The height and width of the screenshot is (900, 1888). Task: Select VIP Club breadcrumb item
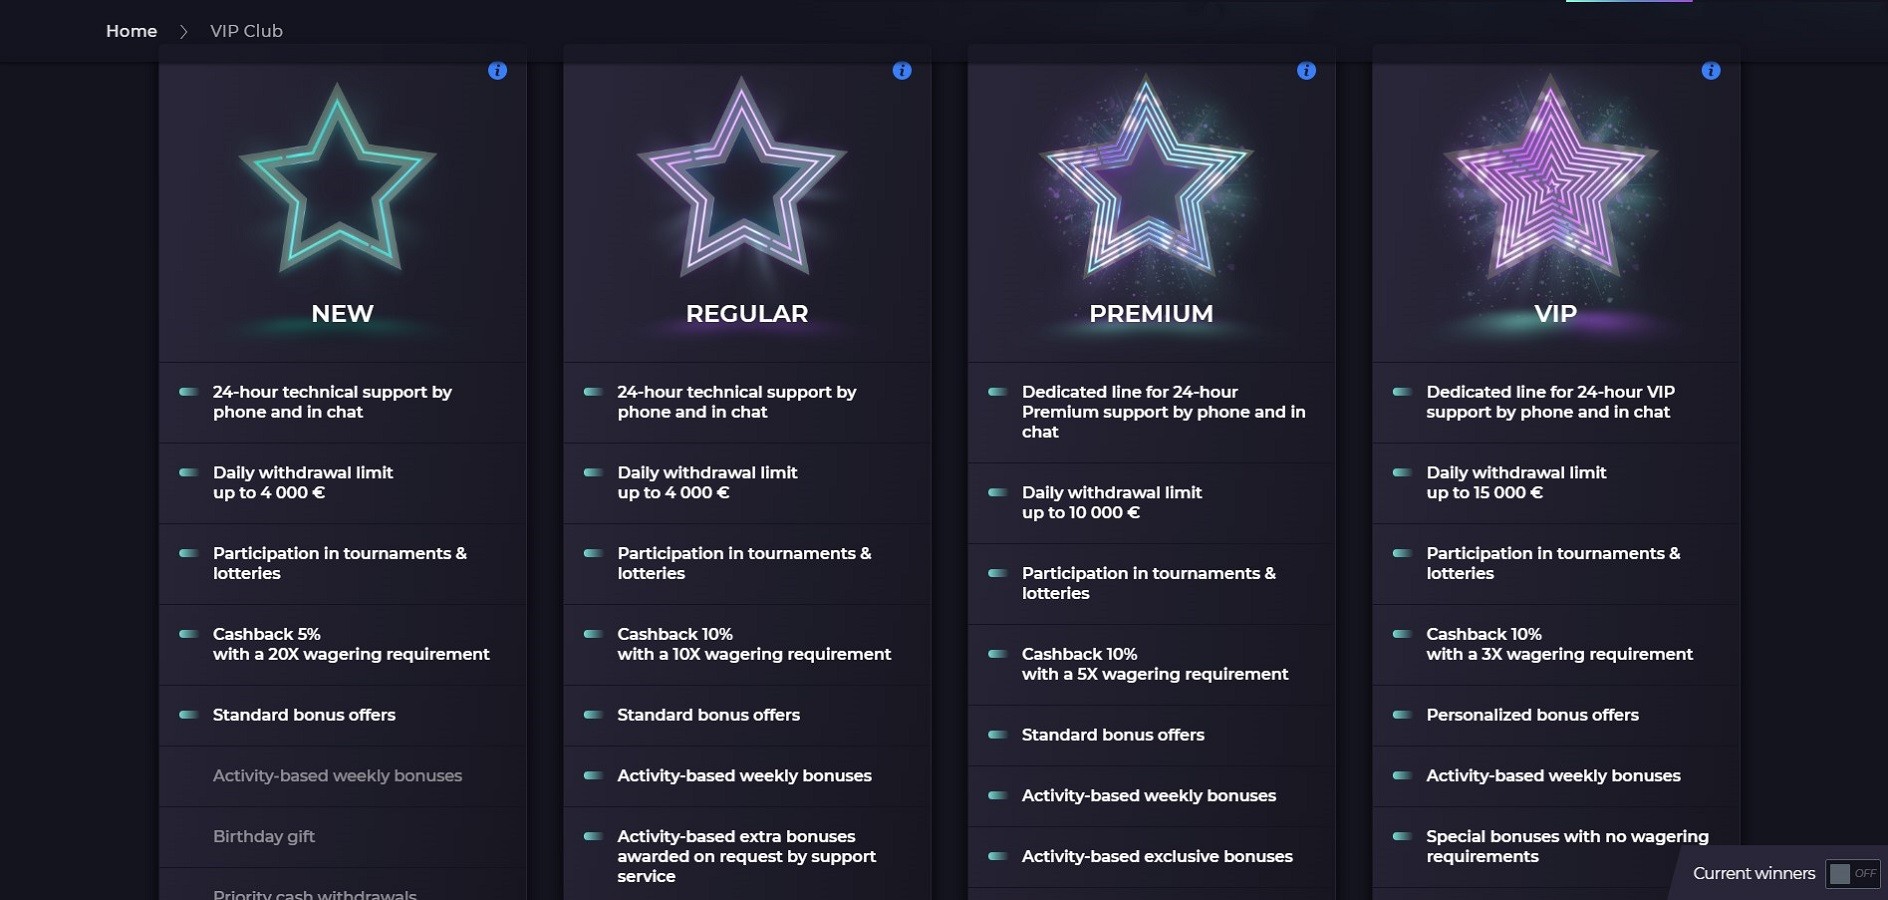pyautogui.click(x=246, y=31)
